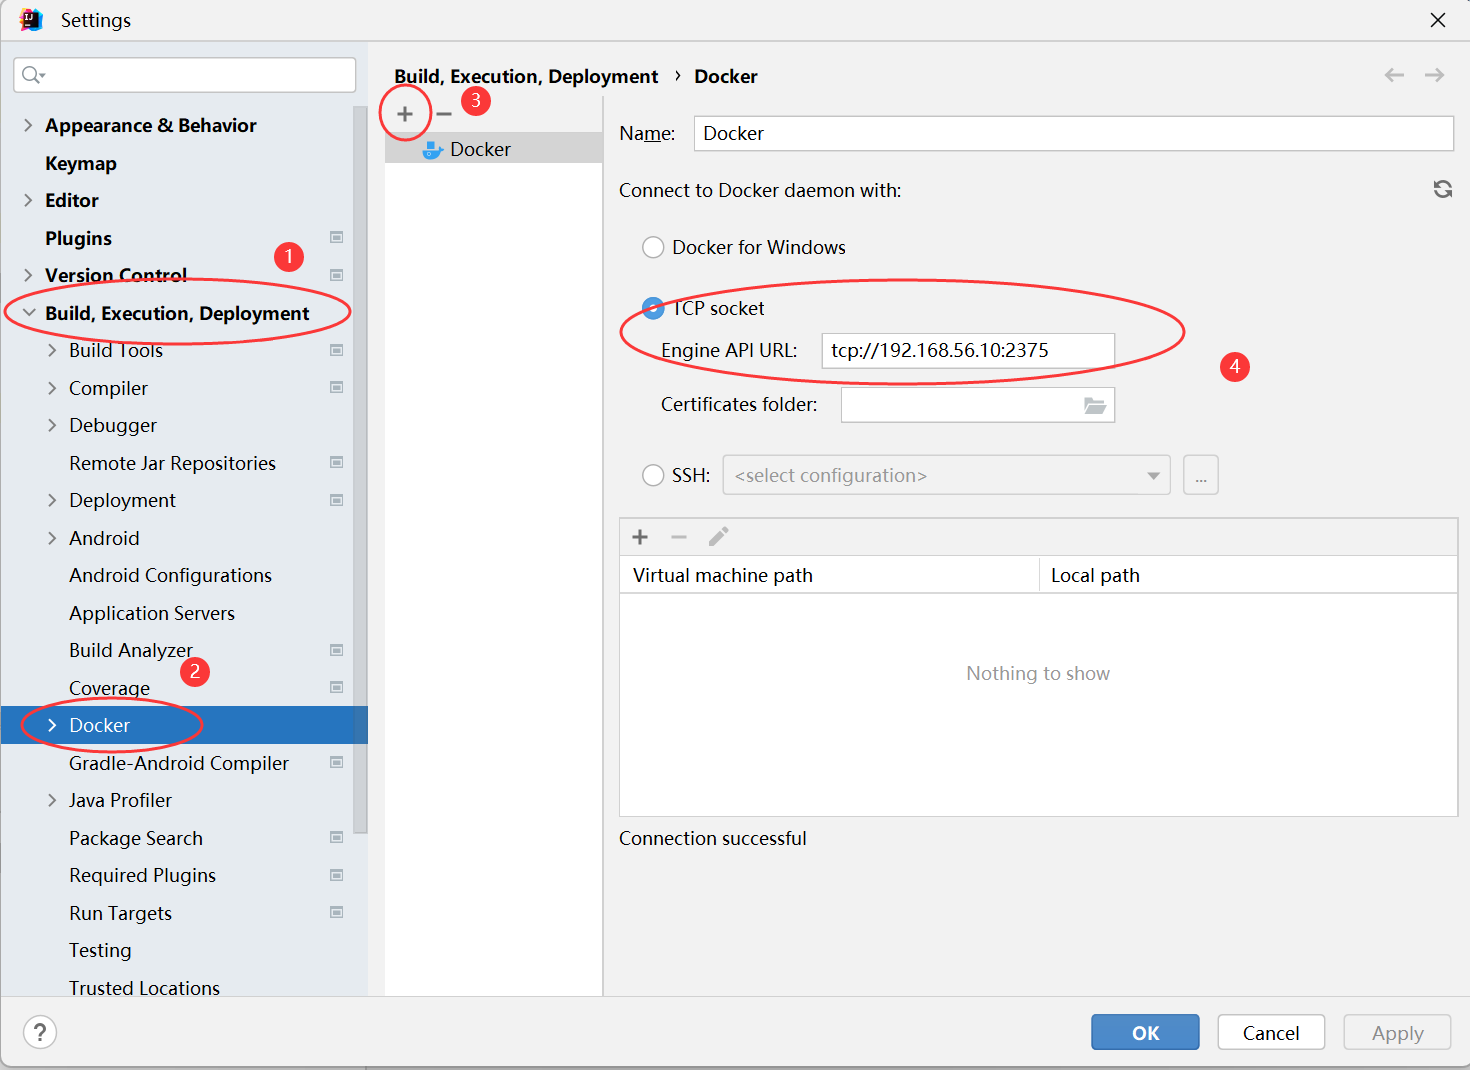Expand Version Control section

point(28,275)
